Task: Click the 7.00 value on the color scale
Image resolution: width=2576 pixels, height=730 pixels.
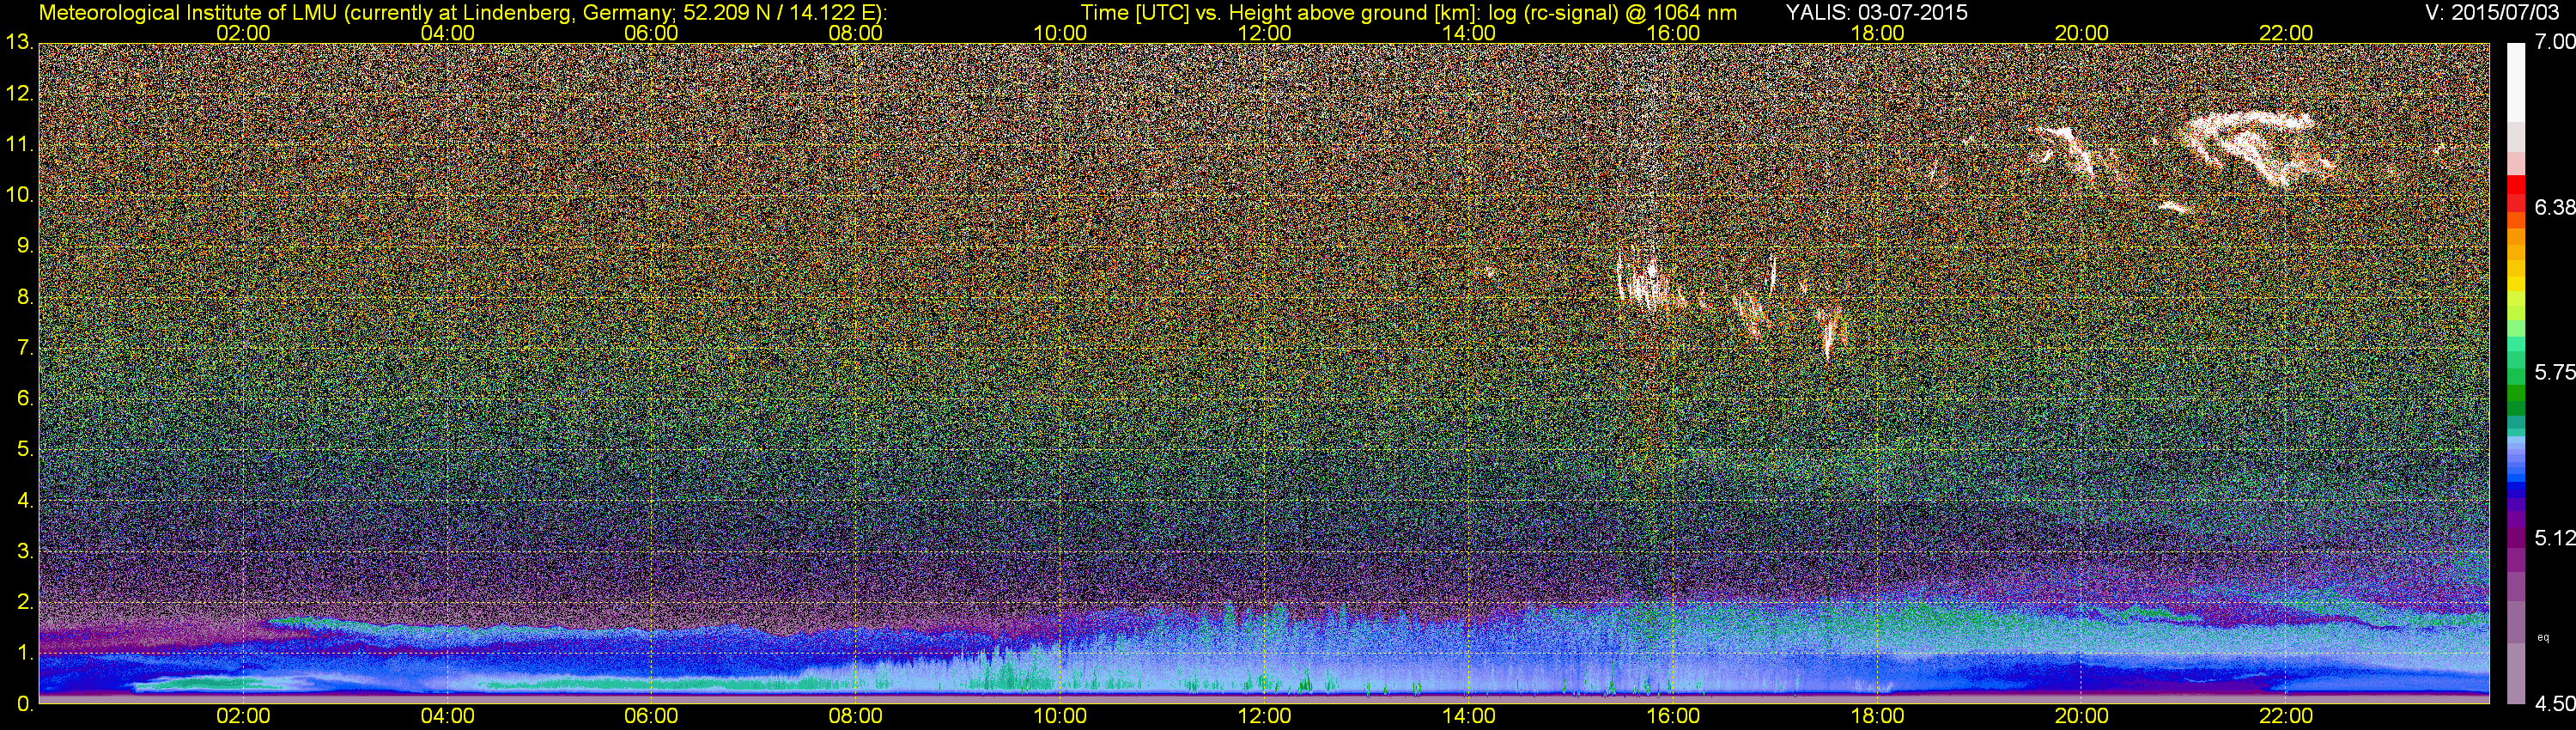Action: pyautogui.click(x=2555, y=43)
